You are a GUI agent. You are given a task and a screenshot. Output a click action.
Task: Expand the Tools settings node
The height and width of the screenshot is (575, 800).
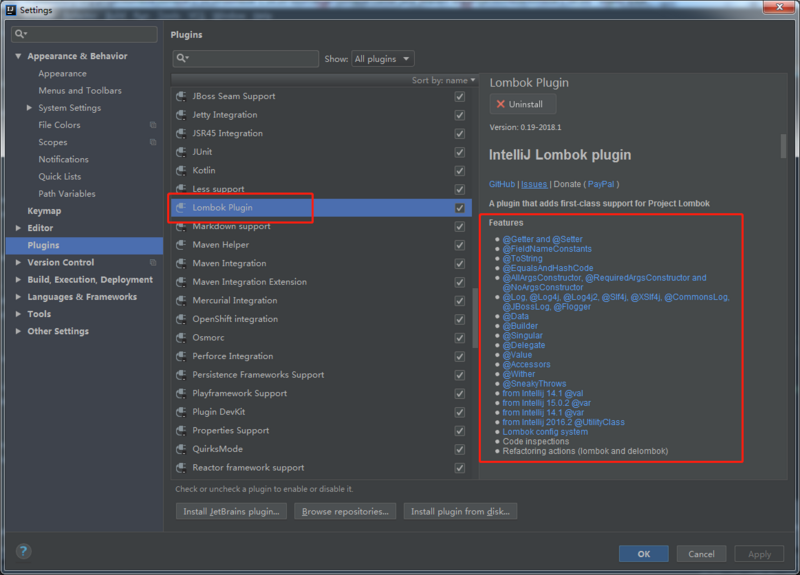18,314
